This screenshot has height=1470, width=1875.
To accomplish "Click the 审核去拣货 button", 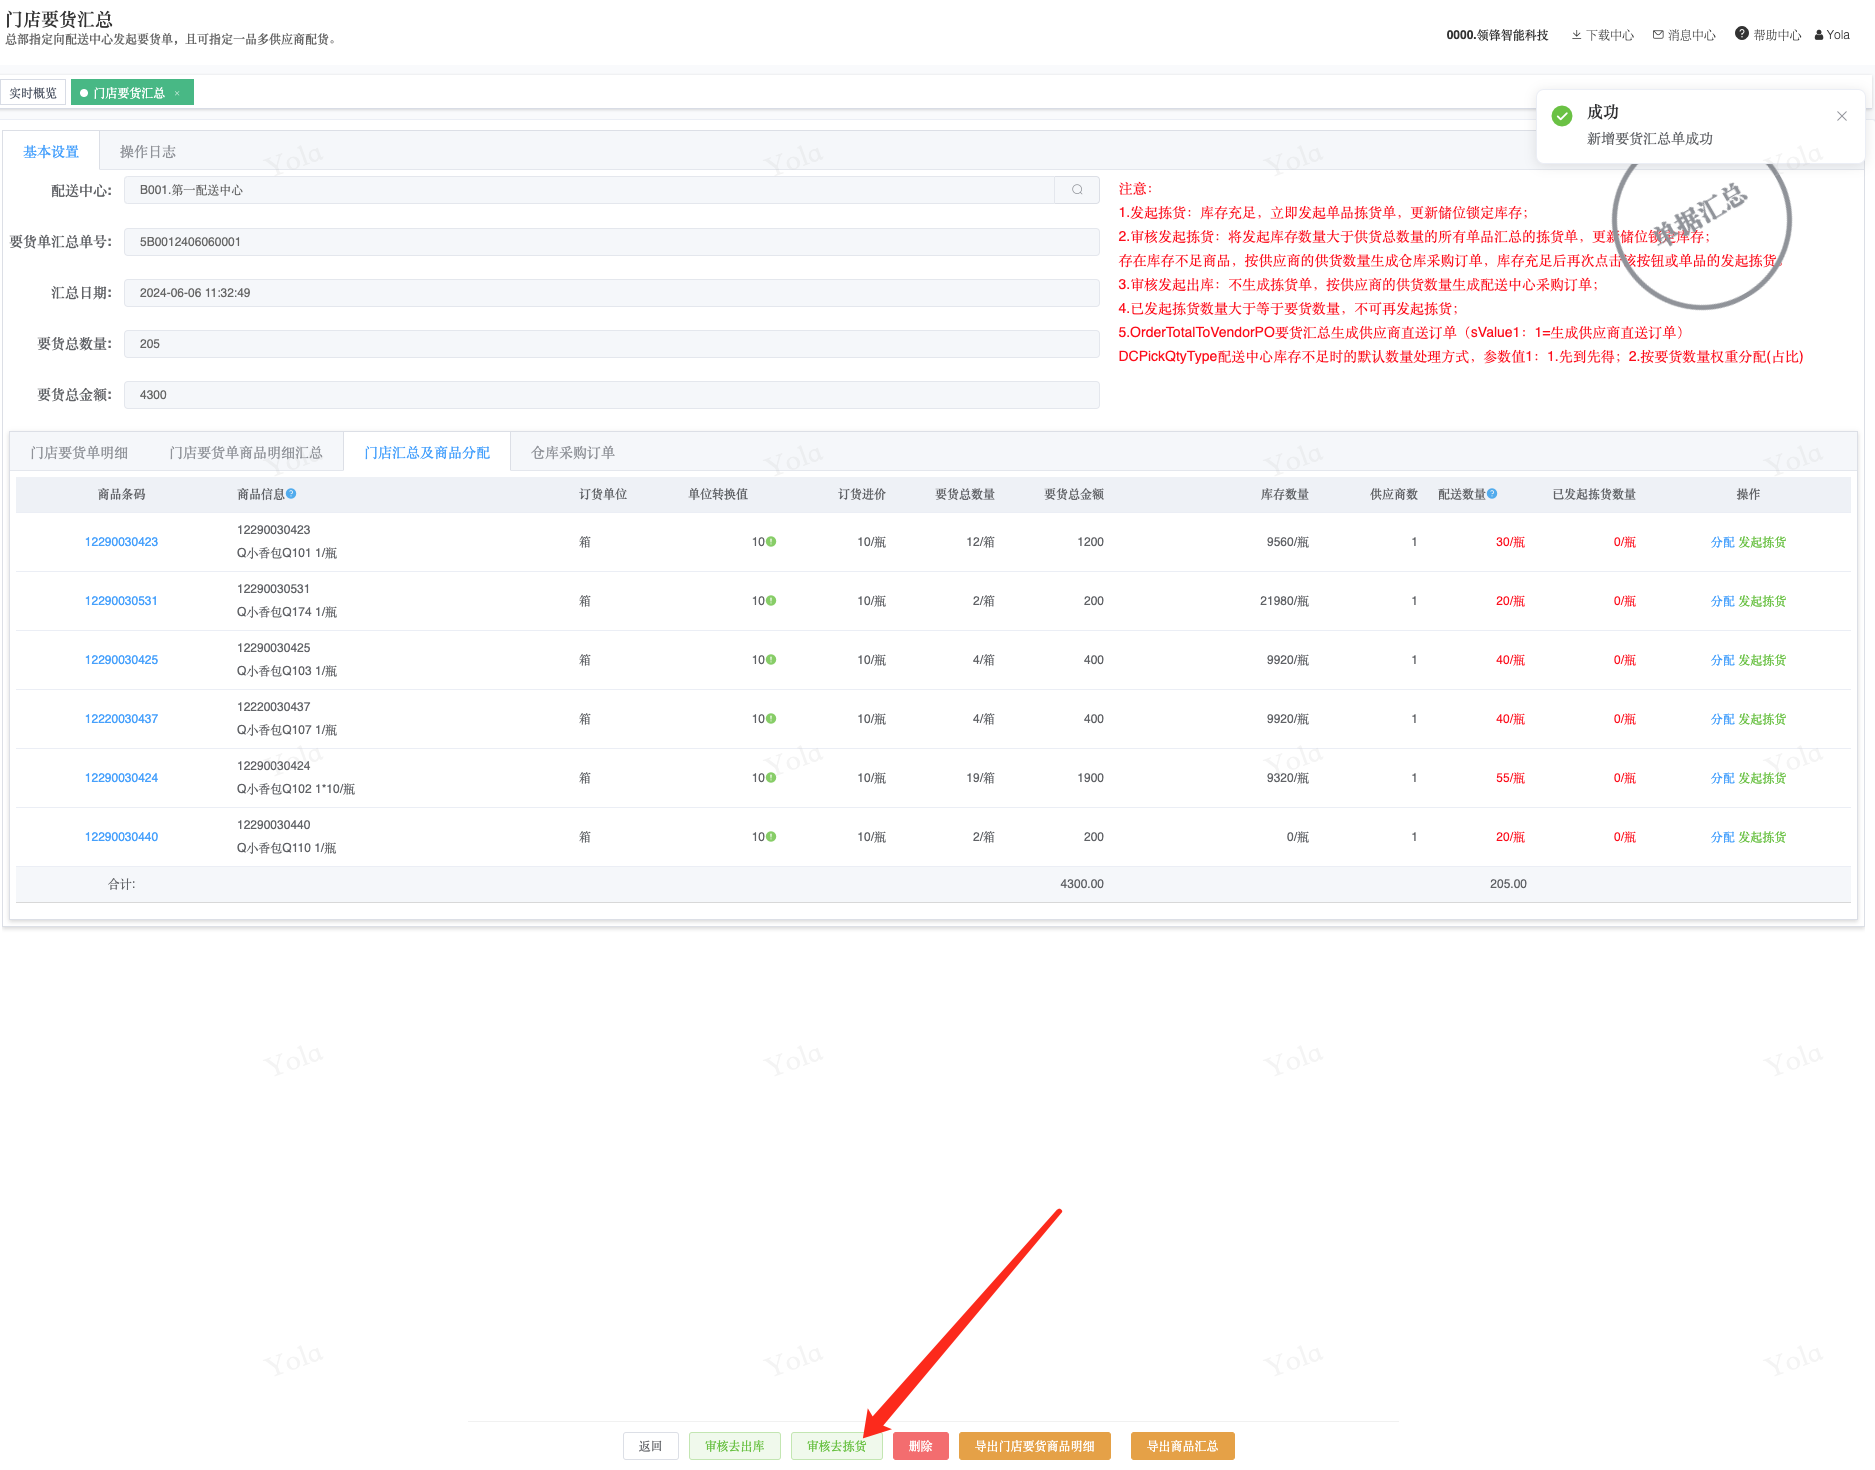I will pos(836,1446).
